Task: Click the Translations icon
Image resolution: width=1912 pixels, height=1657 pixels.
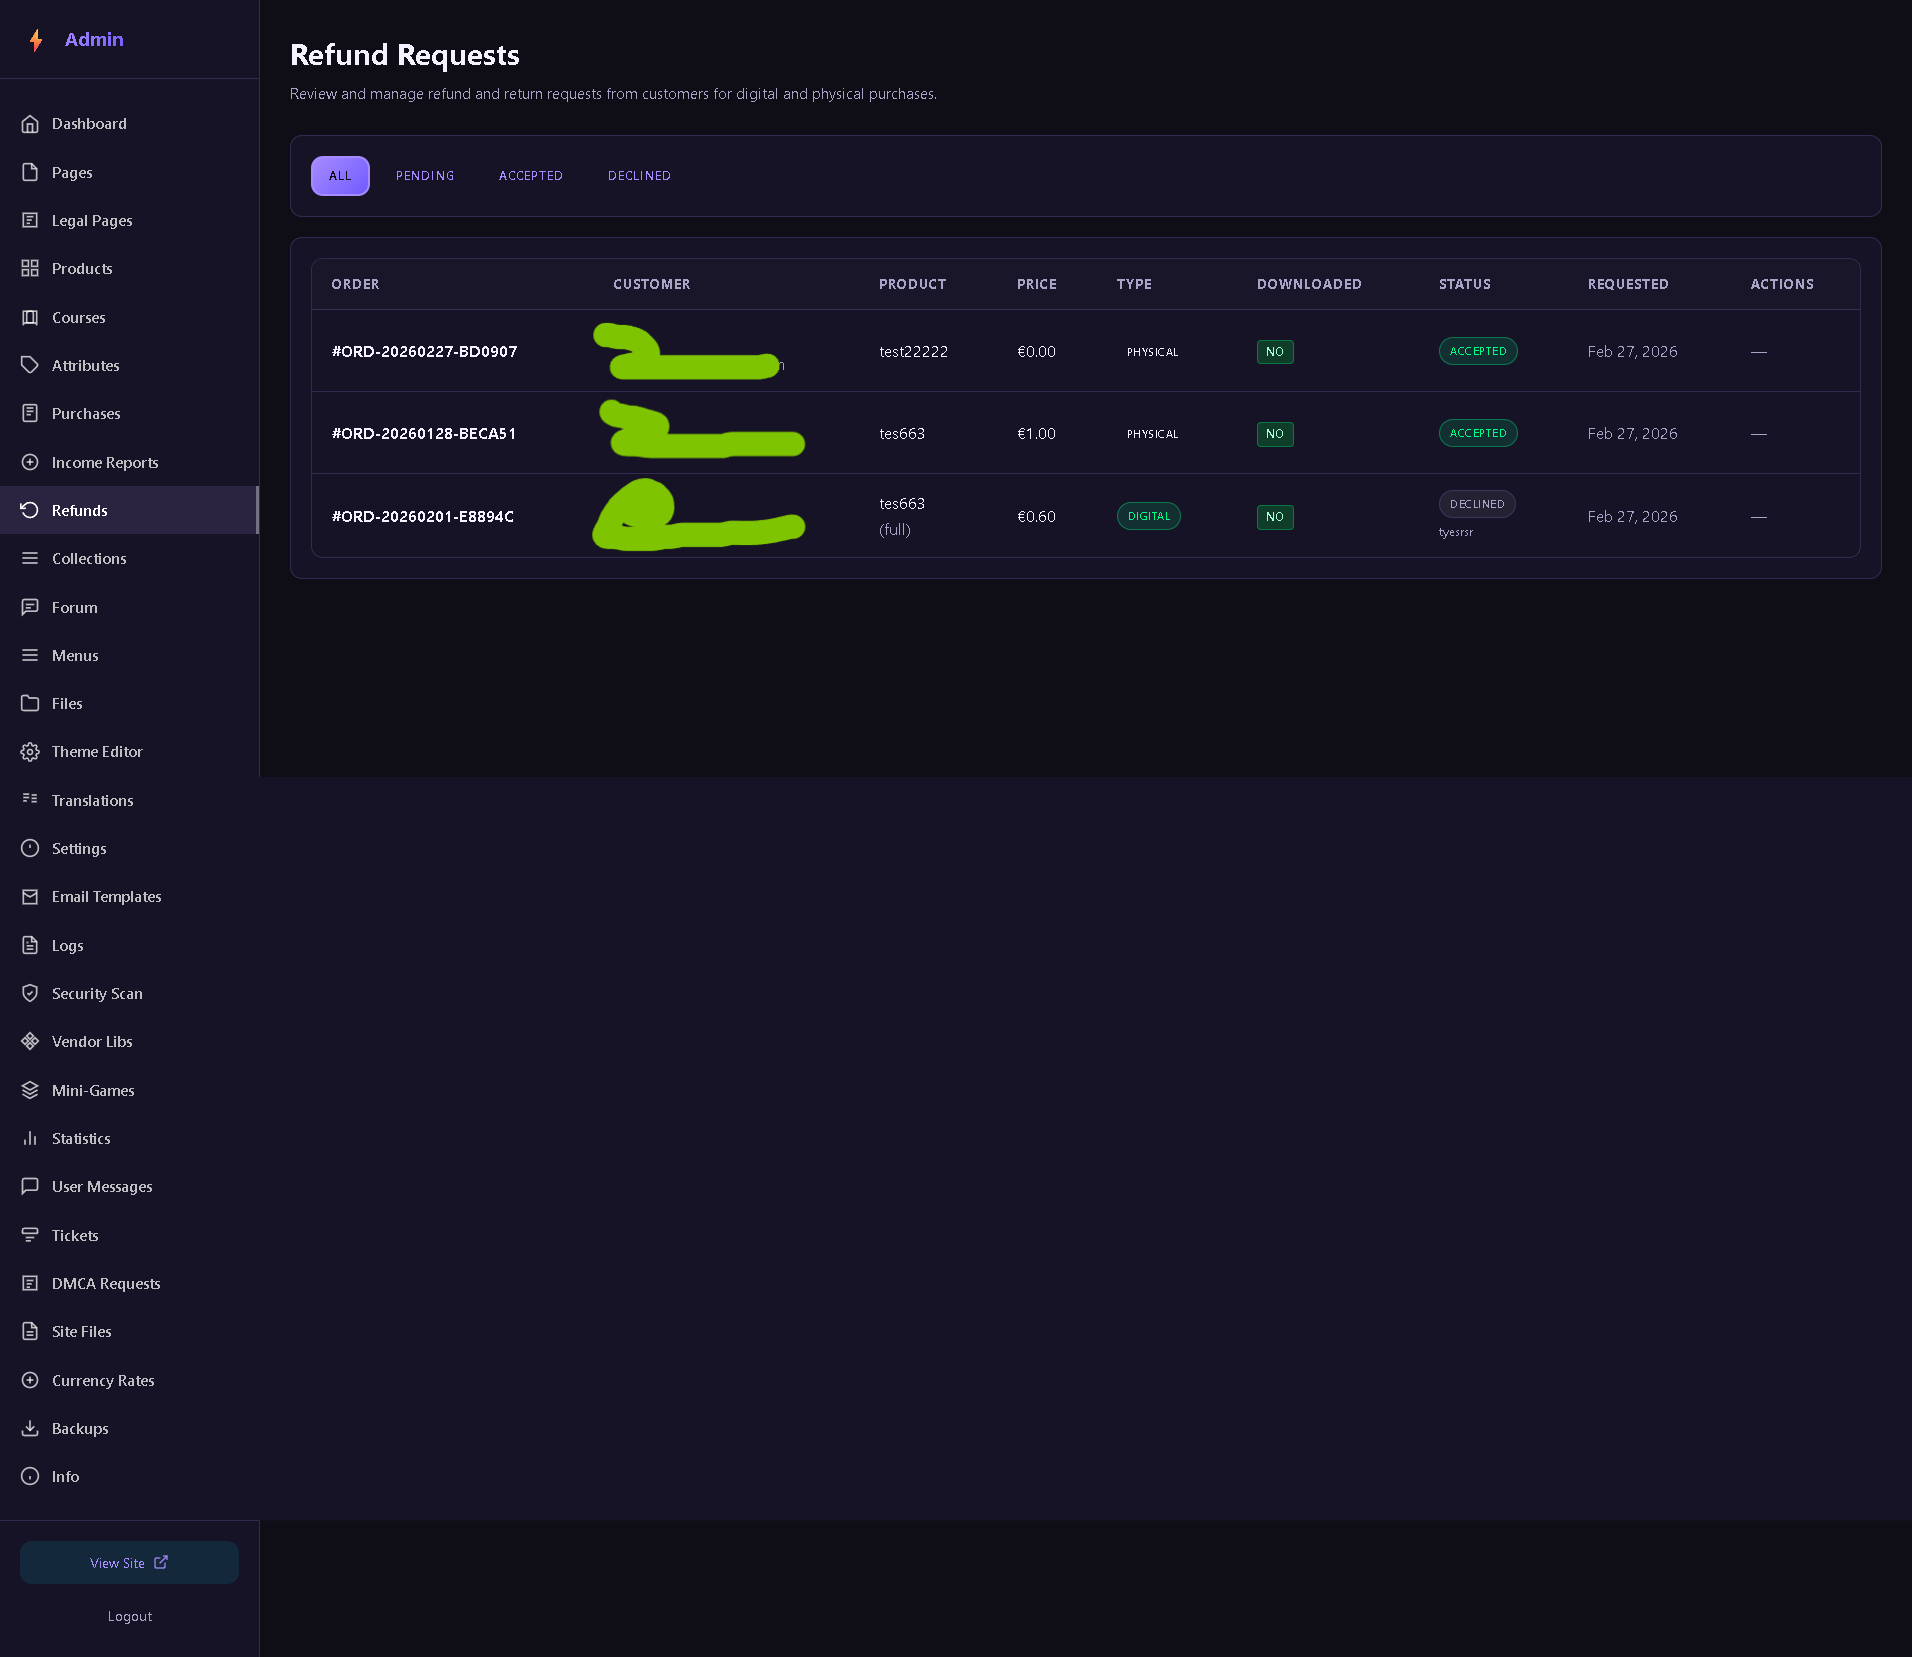Action: pyautogui.click(x=30, y=800)
